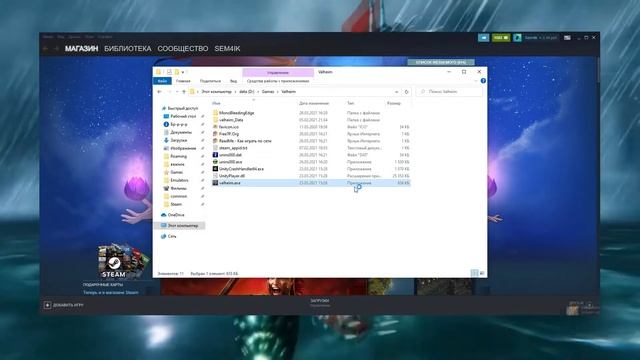Sort files by the Тип column header
640x360 pixels.
tap(350, 103)
